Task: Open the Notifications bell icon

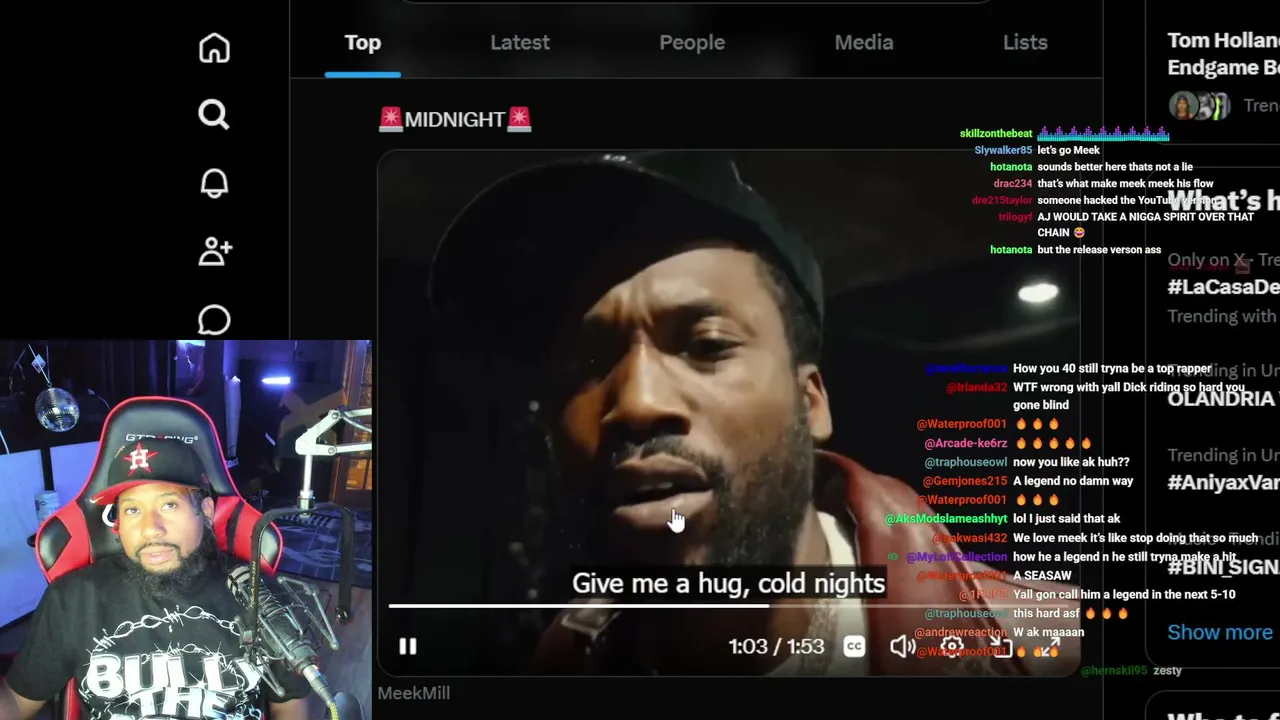Action: 214,183
